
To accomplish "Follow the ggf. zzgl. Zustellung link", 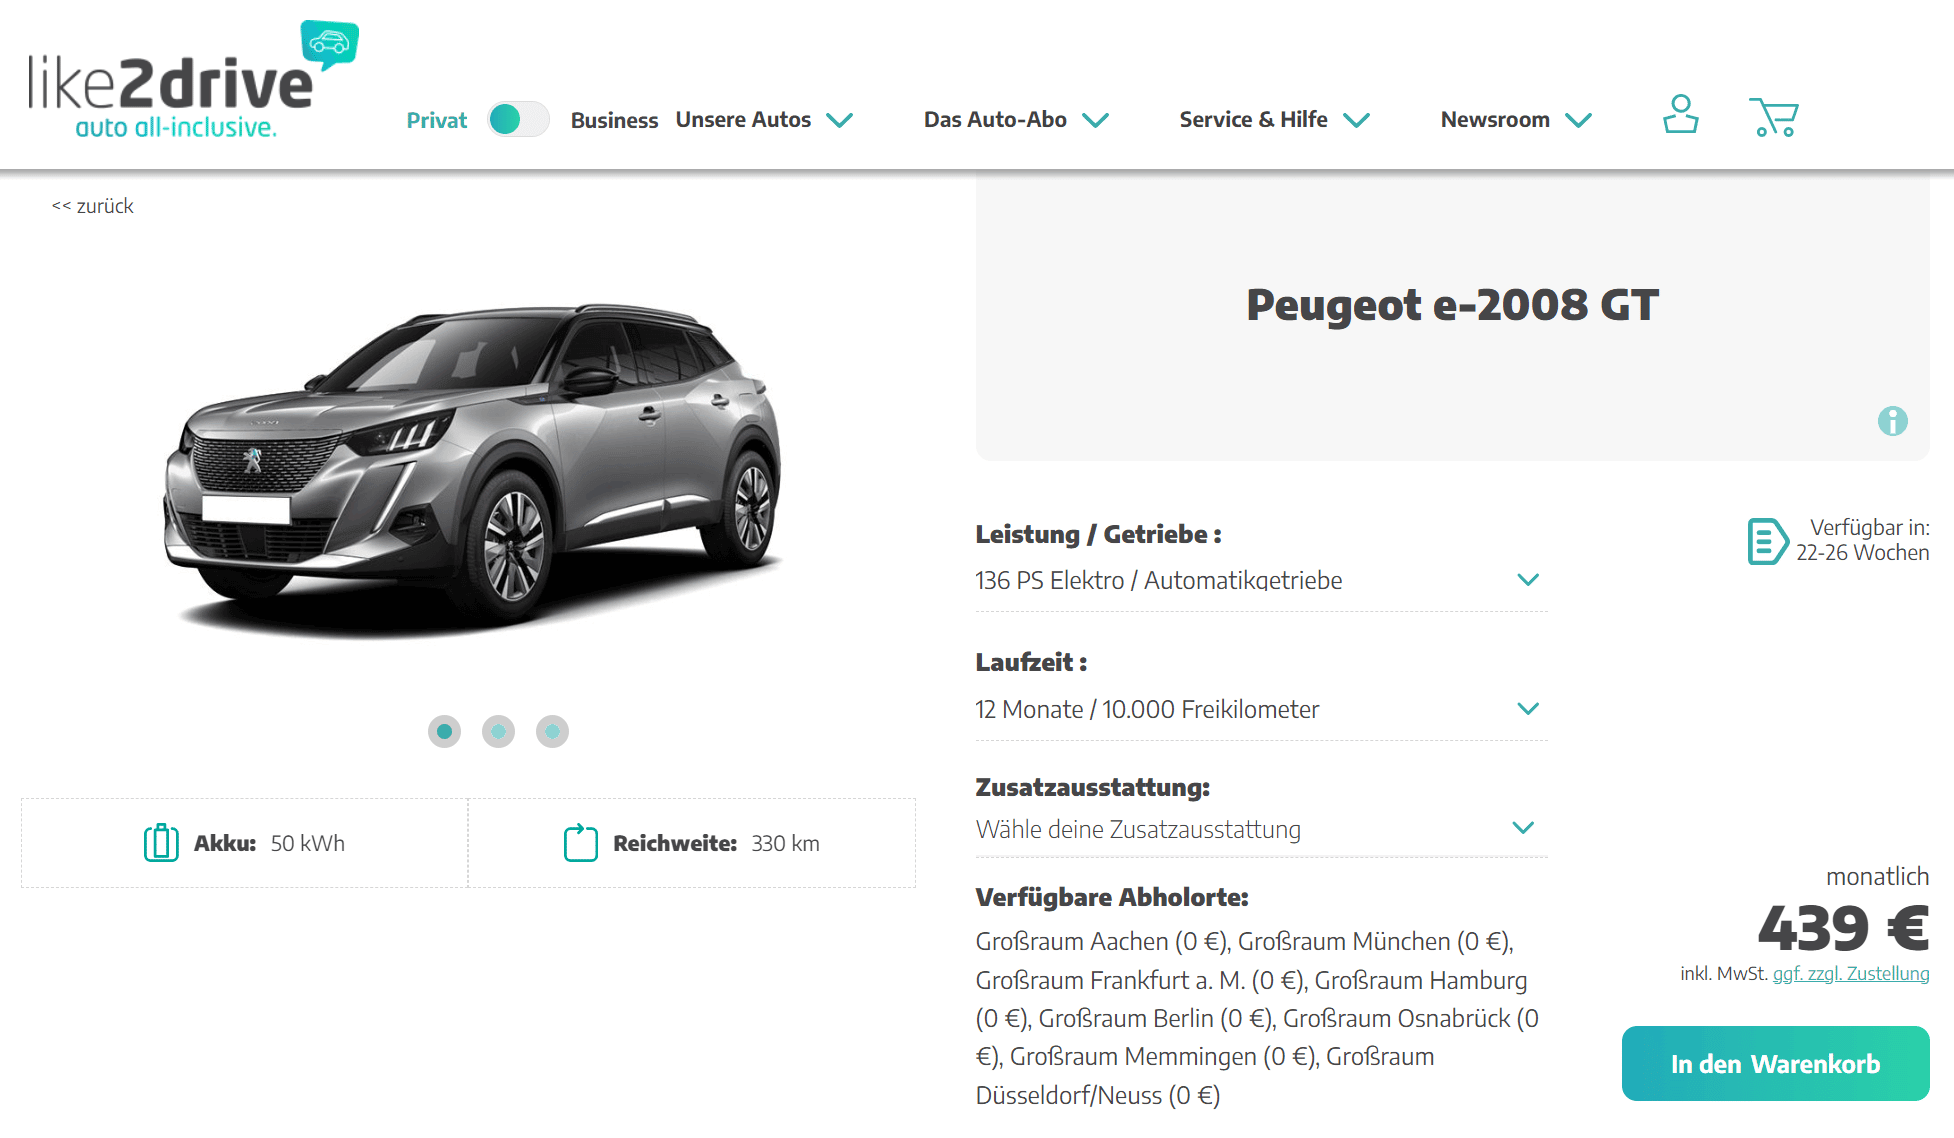I will pos(1851,974).
